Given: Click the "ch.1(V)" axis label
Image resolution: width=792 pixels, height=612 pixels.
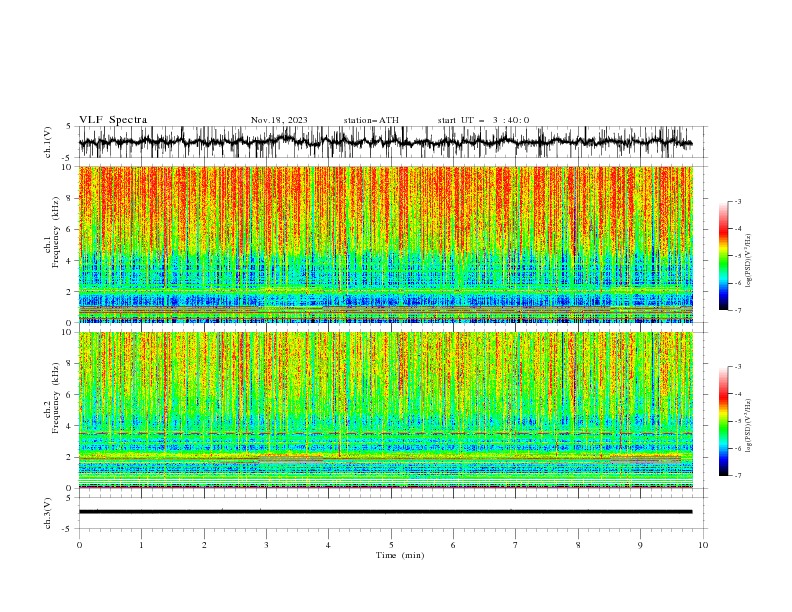Looking at the screenshot, I should [x=48, y=142].
